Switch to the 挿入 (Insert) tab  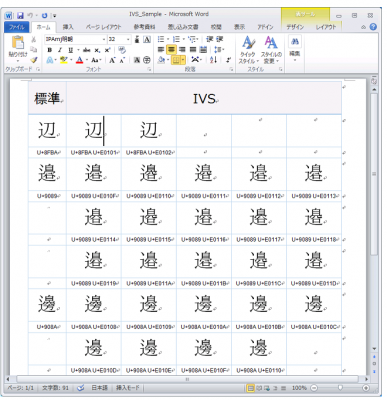point(68,27)
